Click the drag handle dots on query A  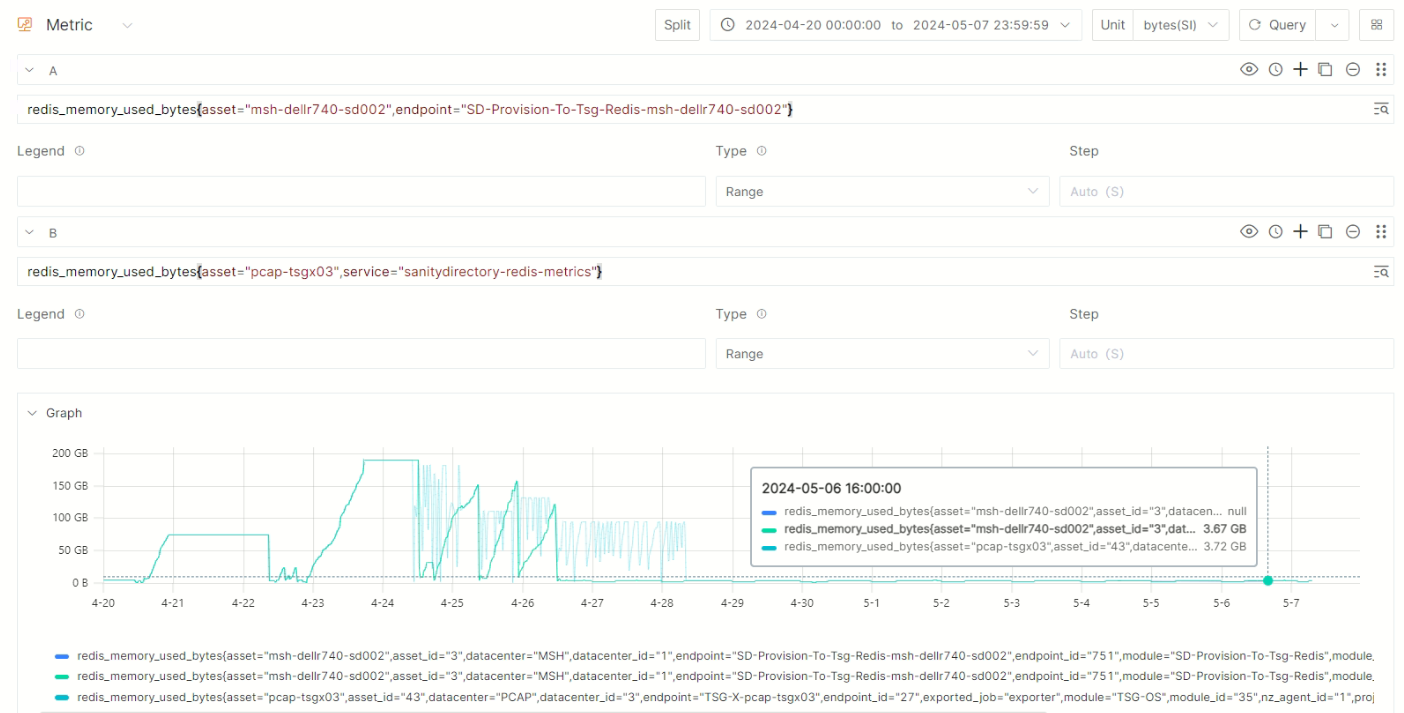click(1380, 70)
